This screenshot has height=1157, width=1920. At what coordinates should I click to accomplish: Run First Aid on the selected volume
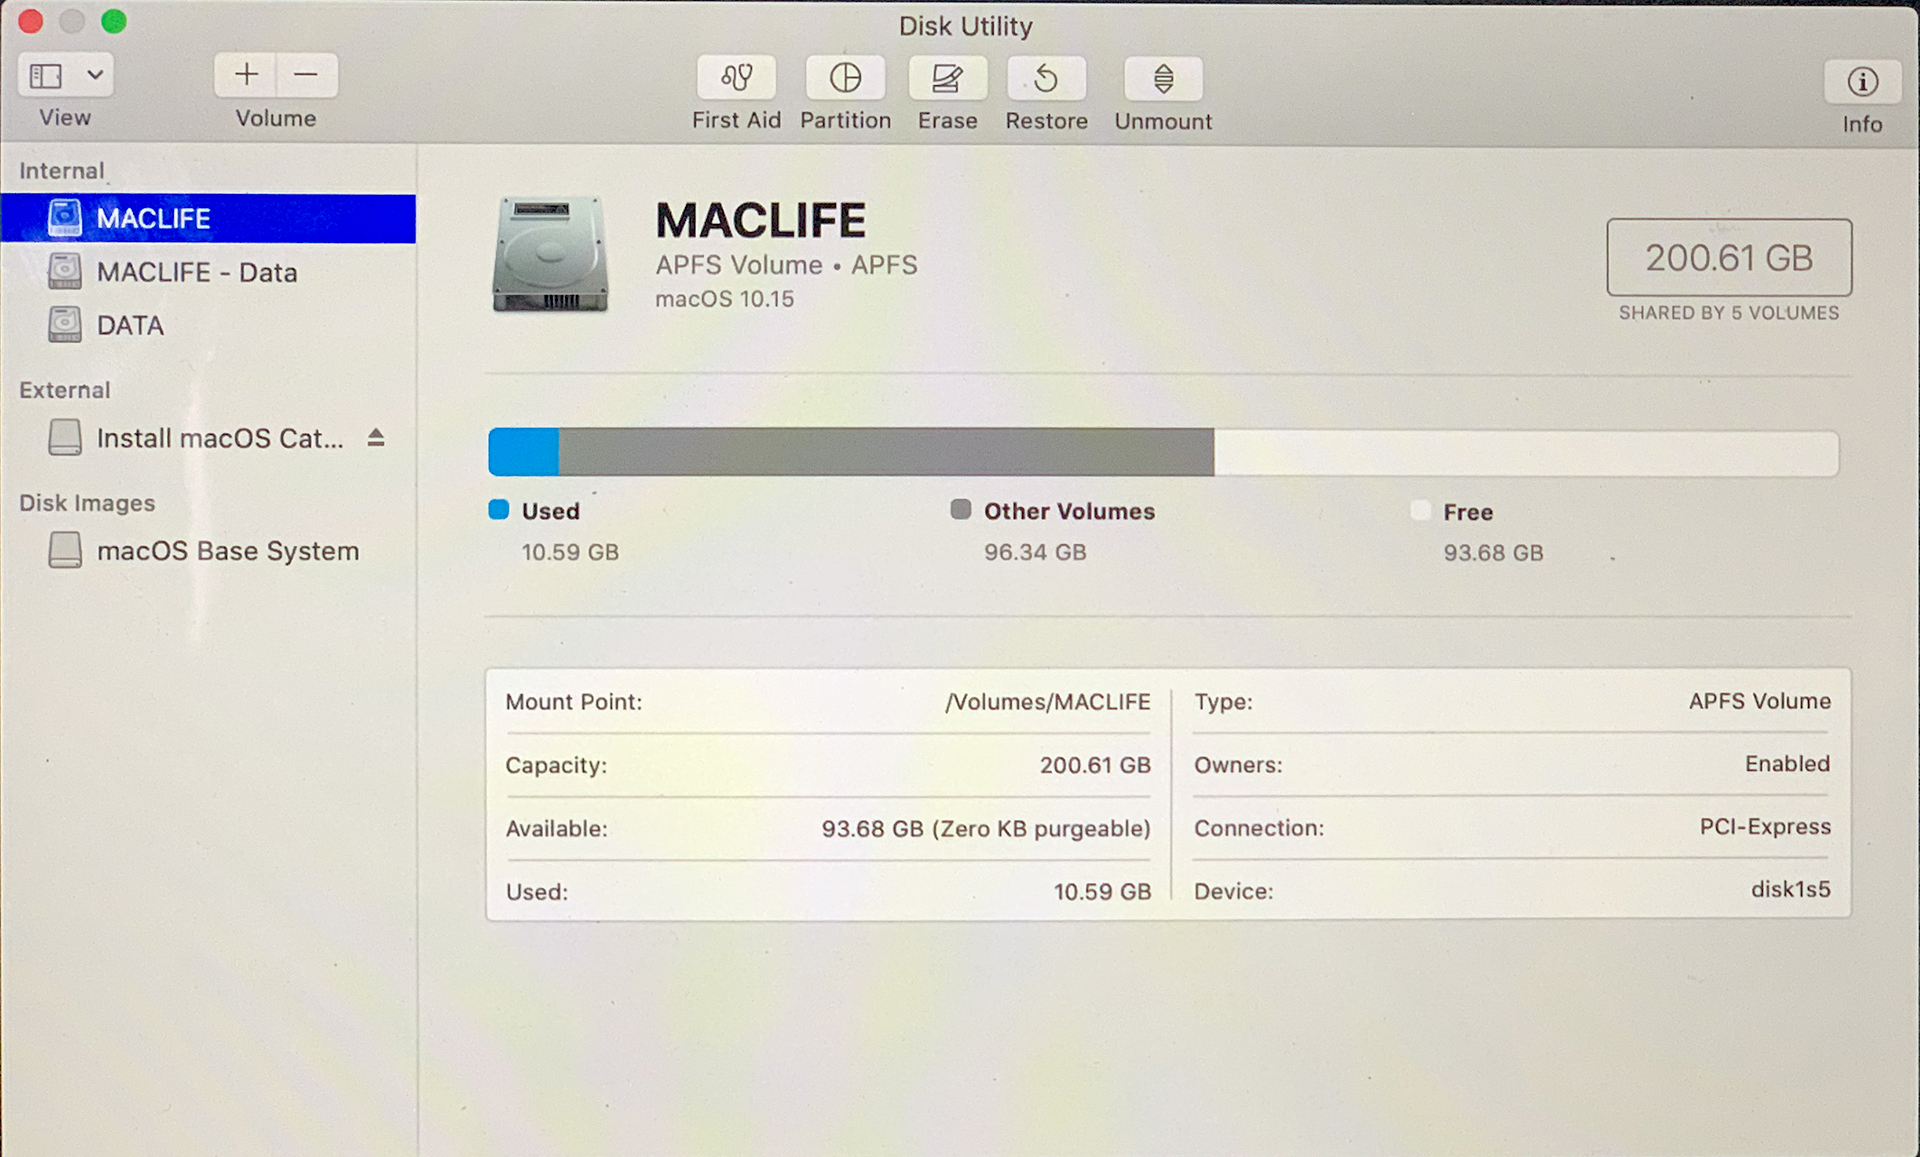tap(736, 90)
